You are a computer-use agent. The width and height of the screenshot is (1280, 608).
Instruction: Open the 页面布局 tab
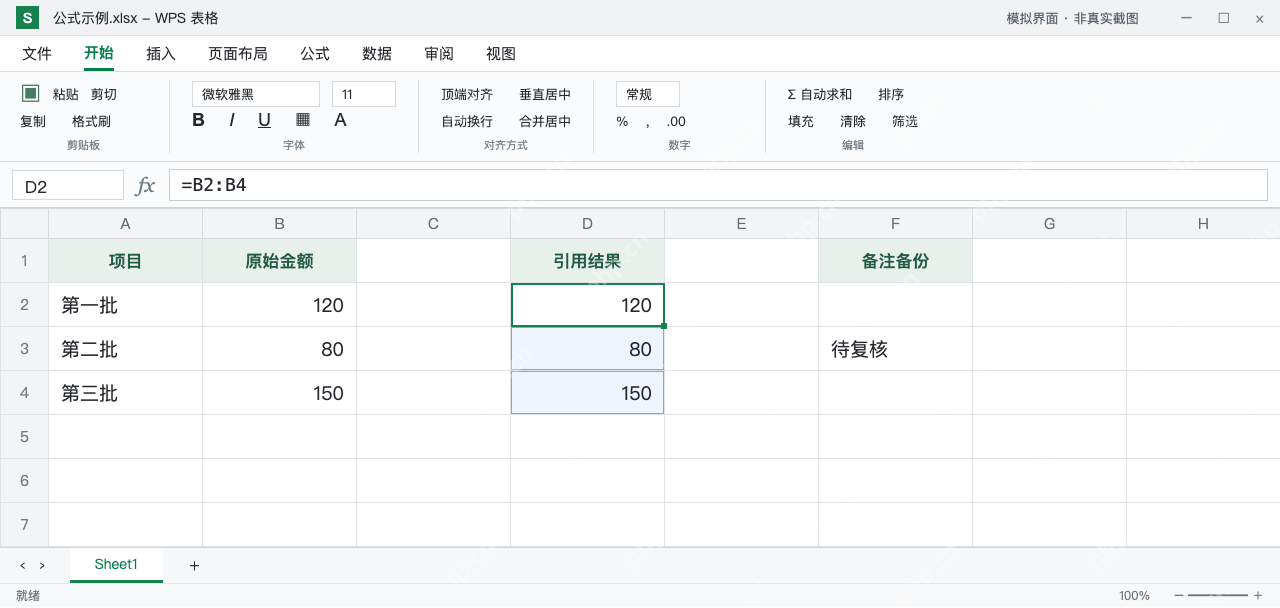pos(238,54)
